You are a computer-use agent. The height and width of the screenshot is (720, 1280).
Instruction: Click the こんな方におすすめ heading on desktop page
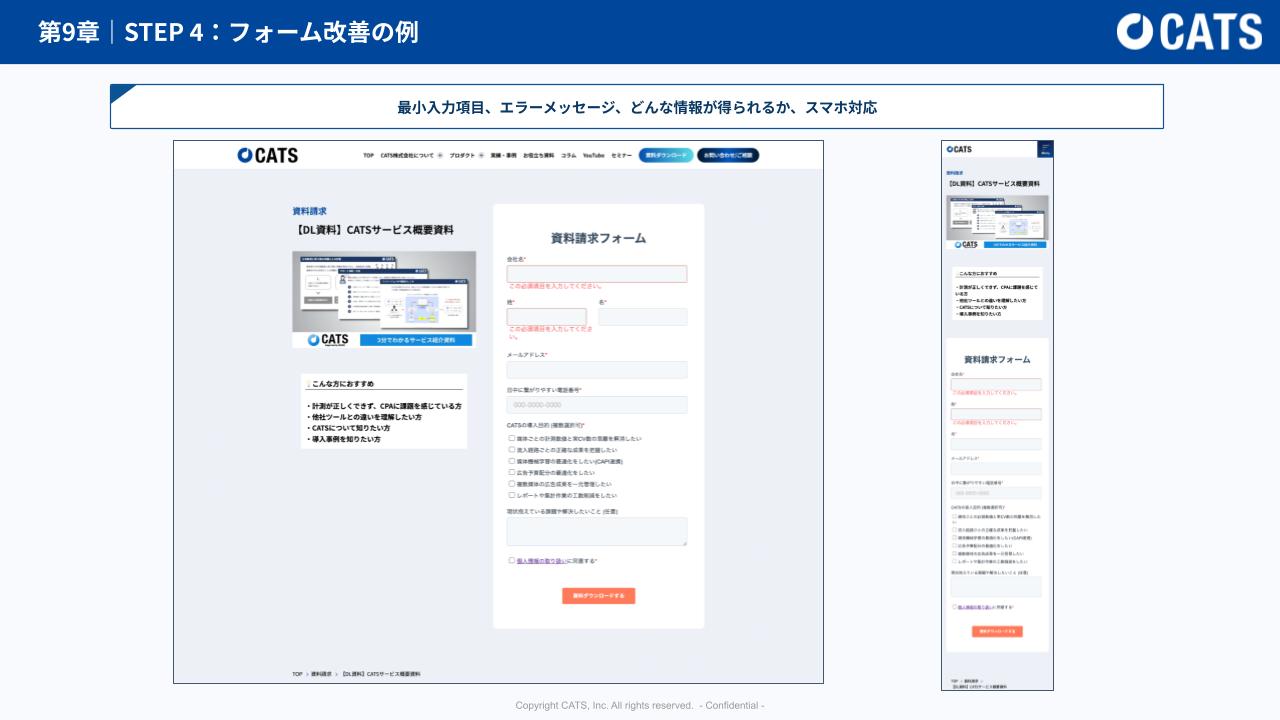click(x=343, y=383)
